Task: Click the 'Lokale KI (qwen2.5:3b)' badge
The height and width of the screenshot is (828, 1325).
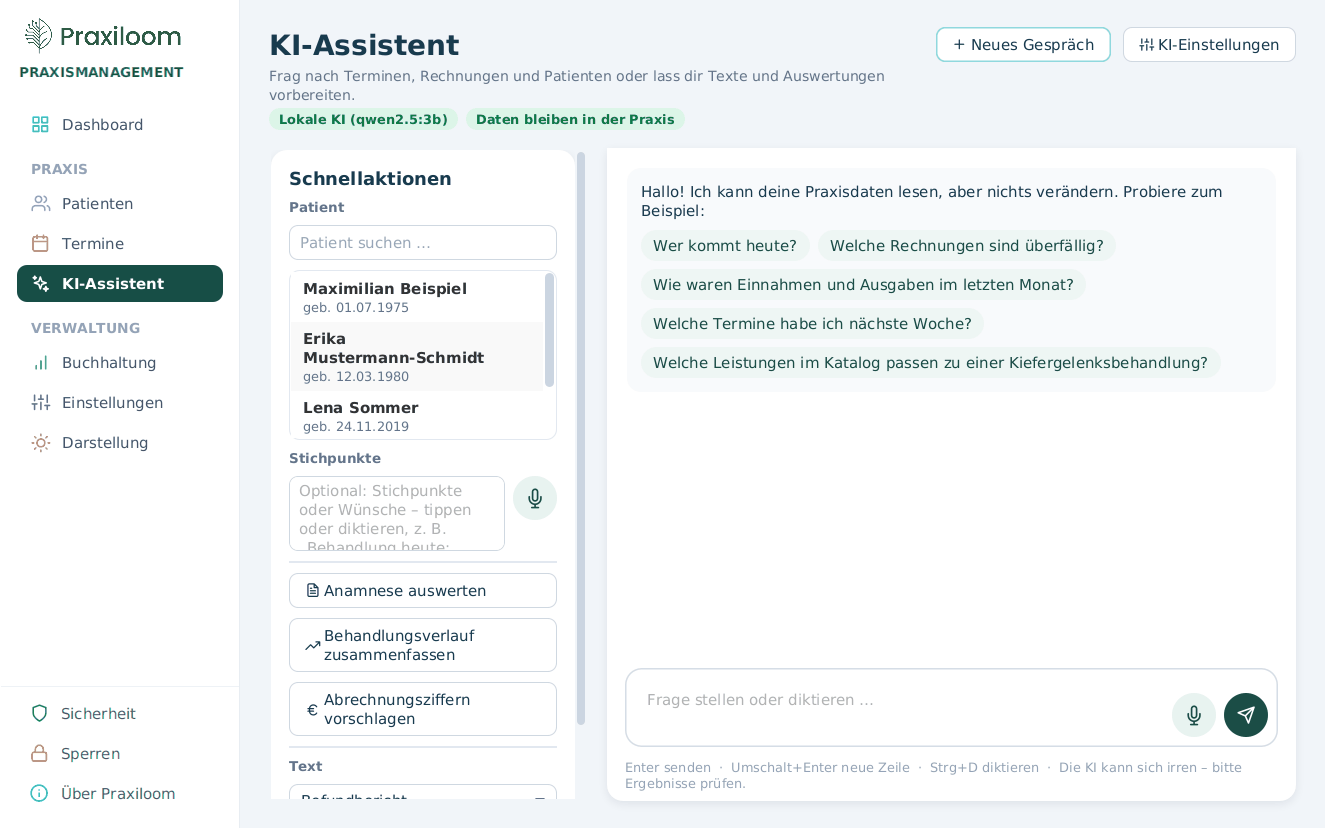Action: (x=363, y=119)
